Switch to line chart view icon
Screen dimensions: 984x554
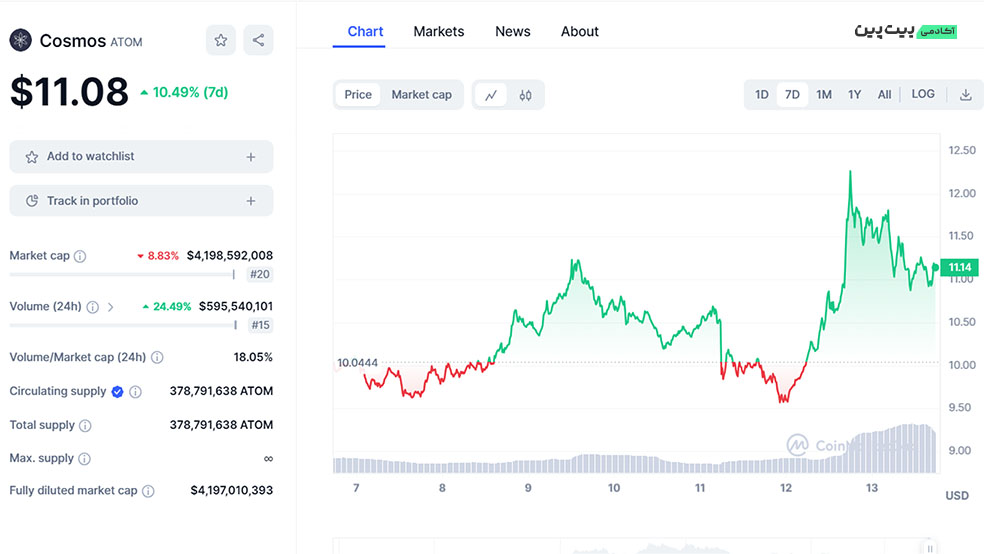tap(491, 95)
